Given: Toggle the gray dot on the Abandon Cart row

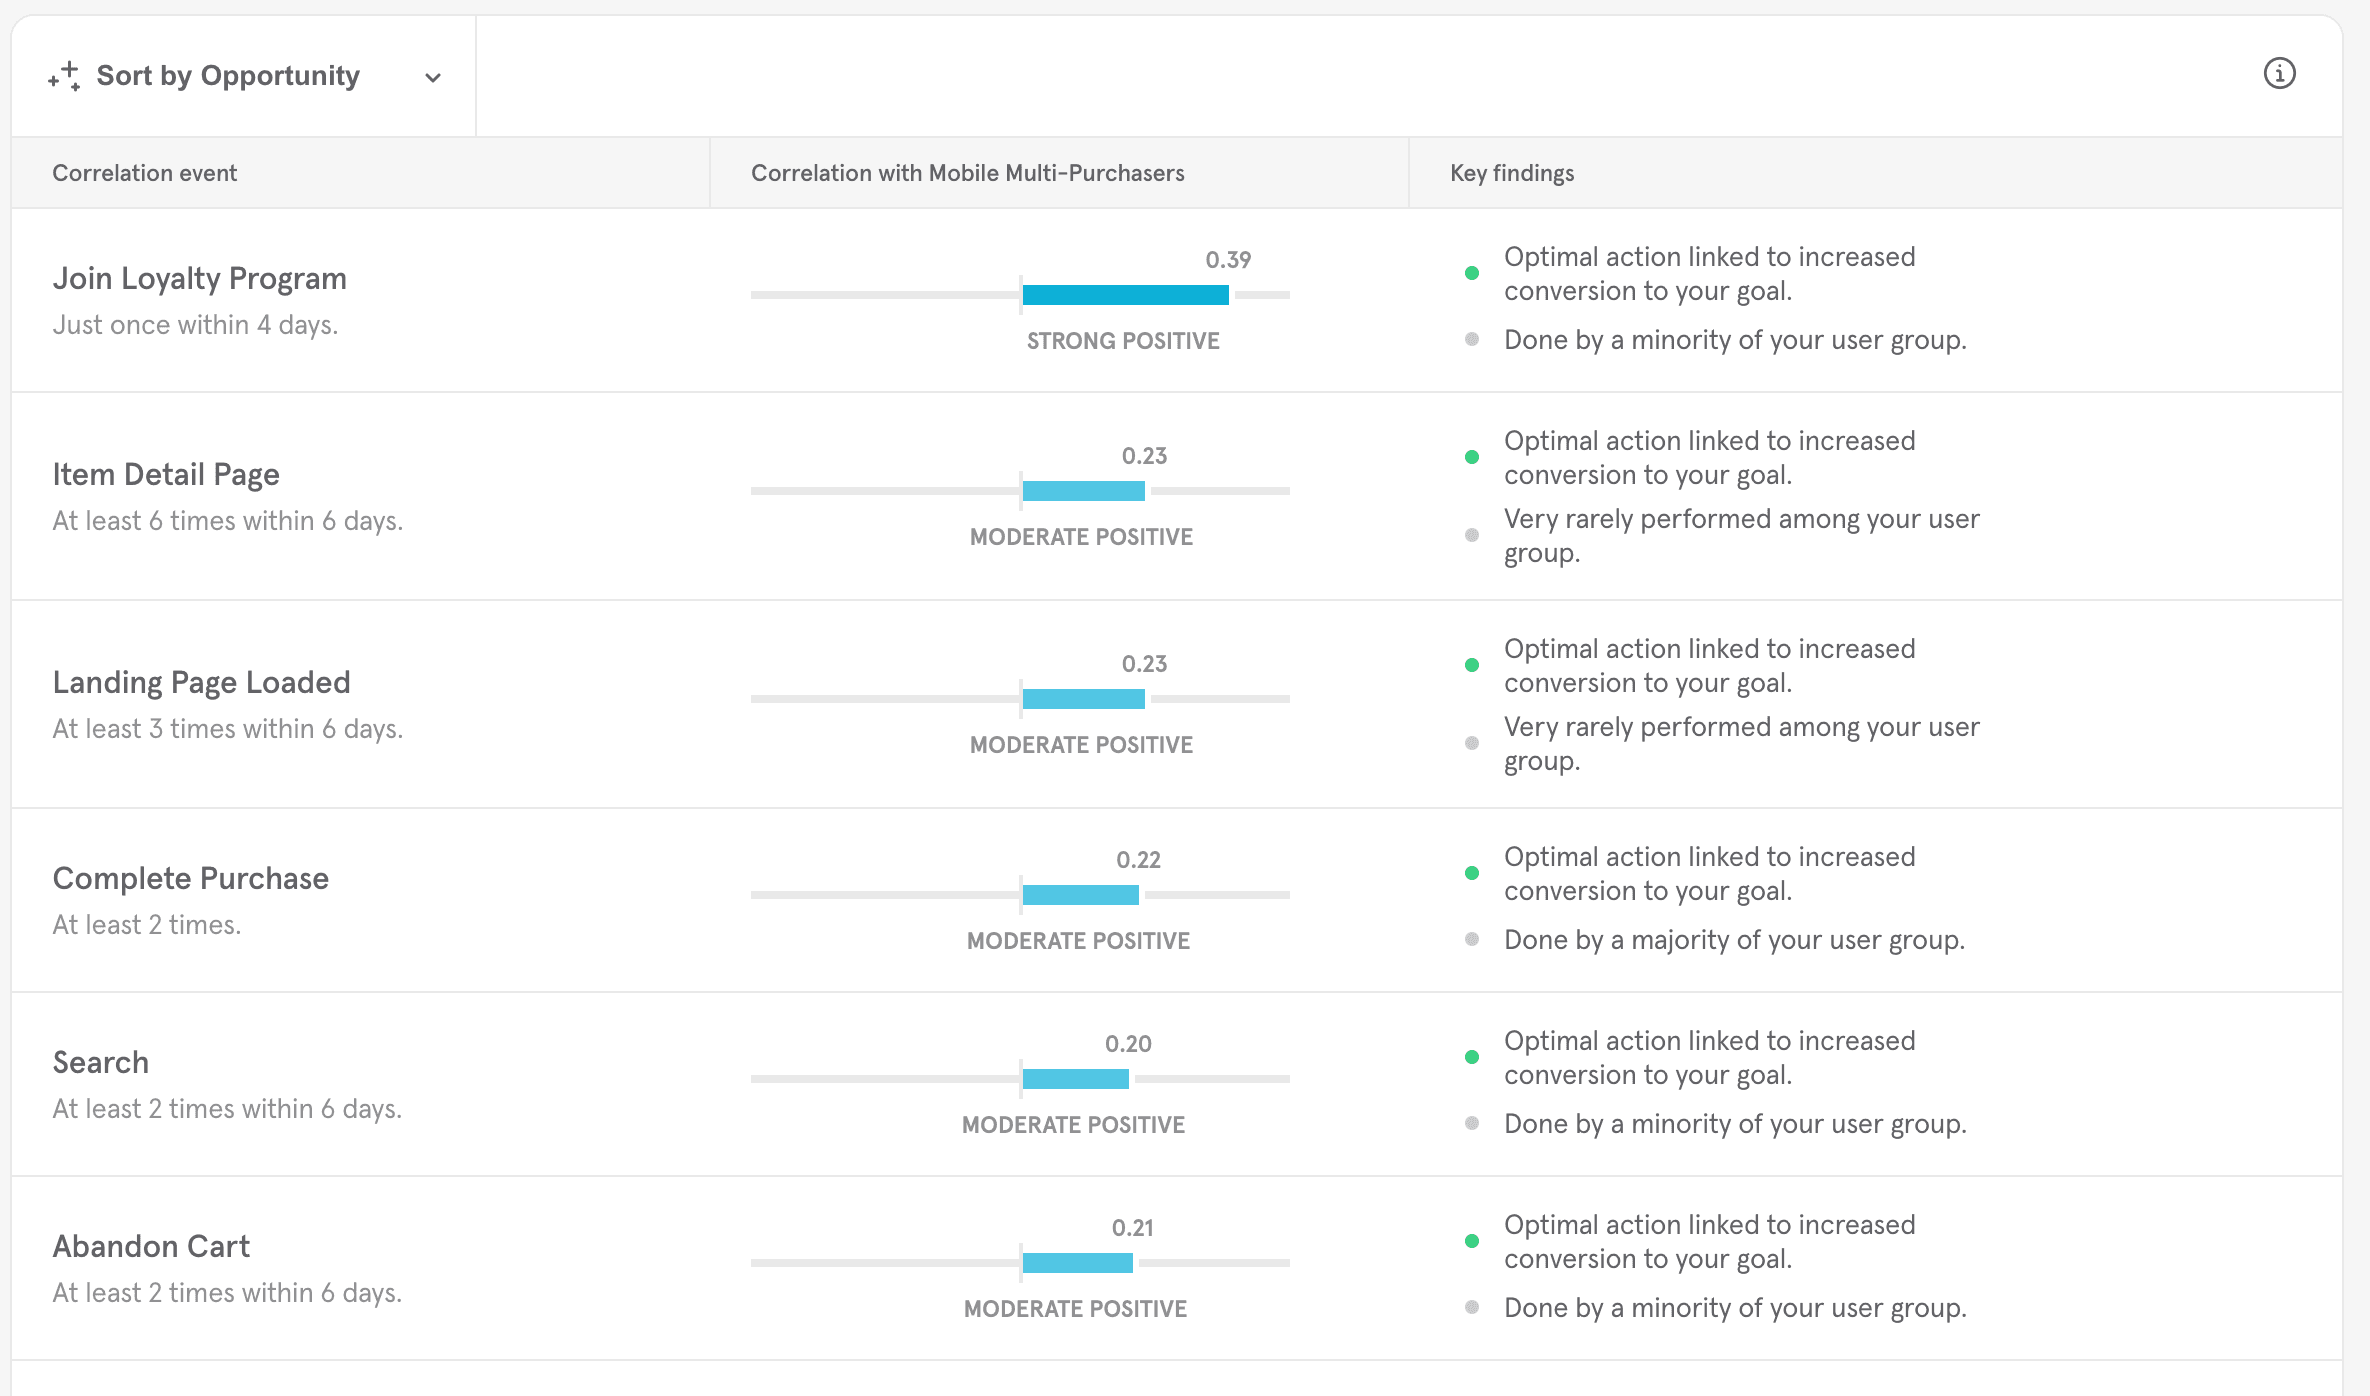Looking at the screenshot, I should tap(1472, 1307).
